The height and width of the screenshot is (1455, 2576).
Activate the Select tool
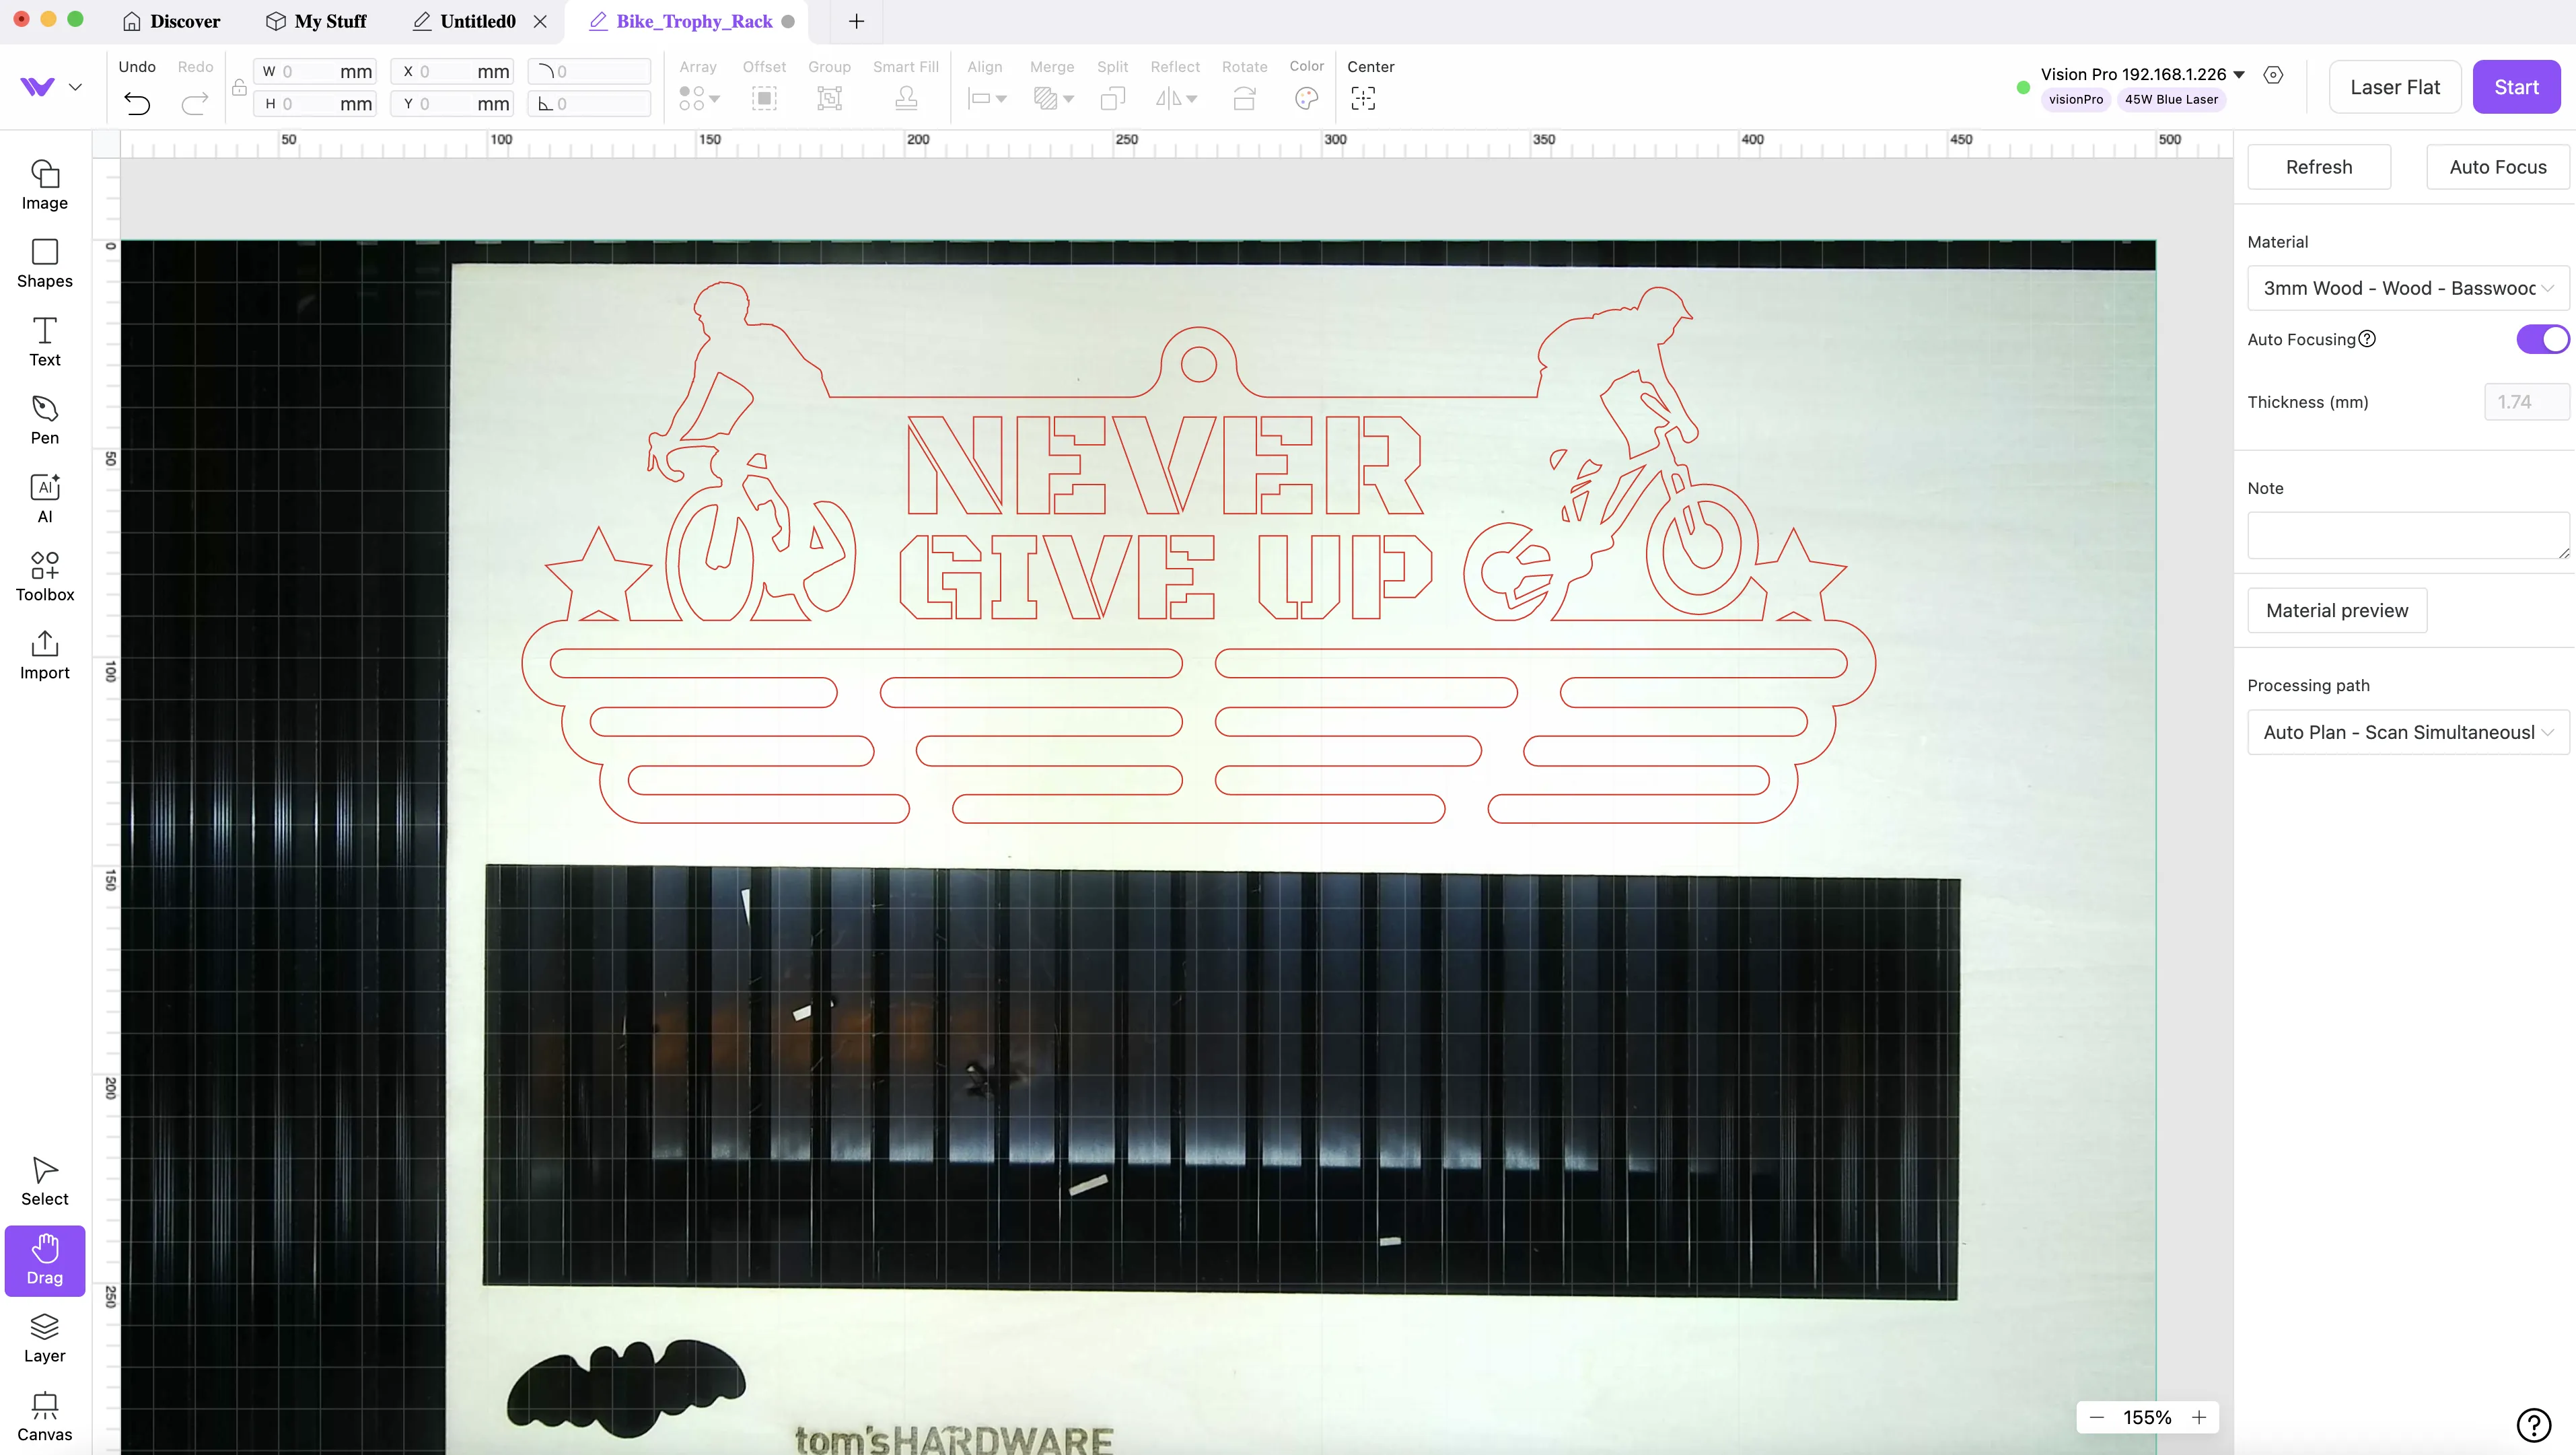(x=45, y=1181)
